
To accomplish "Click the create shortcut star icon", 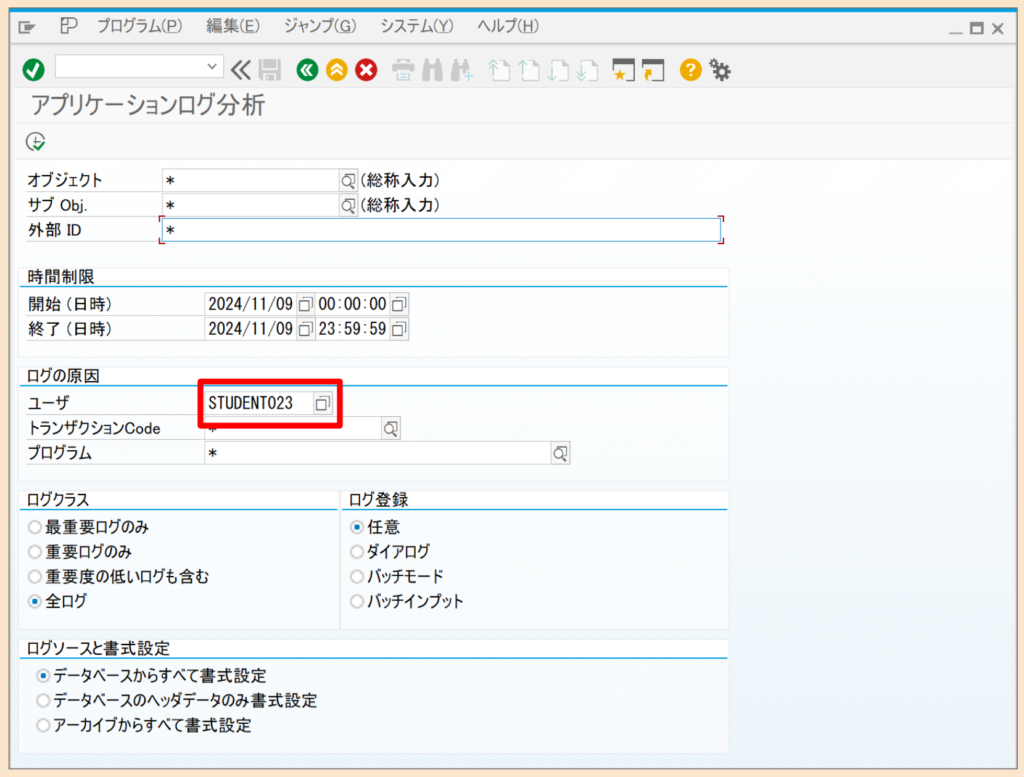I will tap(622, 70).
